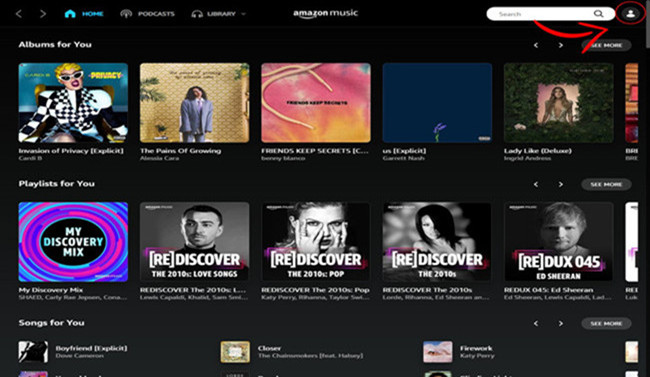
Task: Click Dove Cameron artist name
Action: point(80,355)
